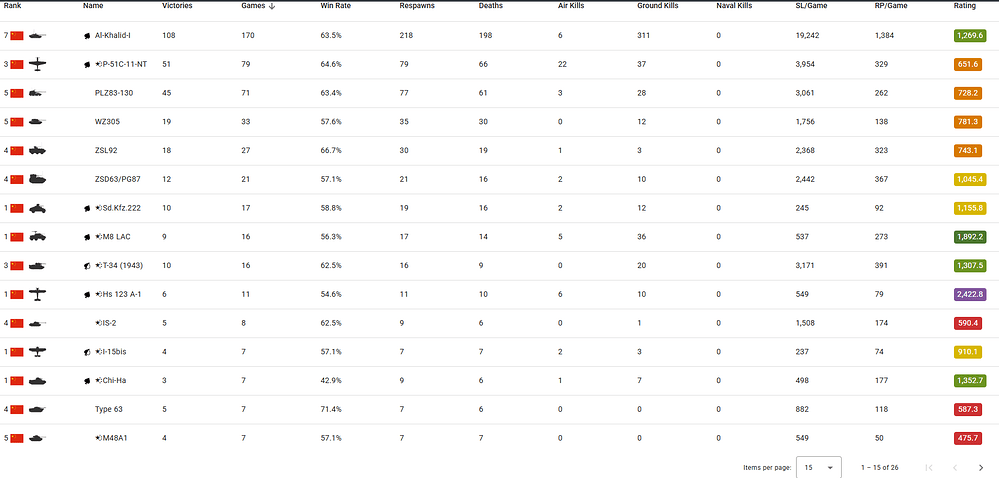The image size is (999, 478).
Task: Click the Al-Khalid-I tank silhouette icon
Action: point(37,36)
